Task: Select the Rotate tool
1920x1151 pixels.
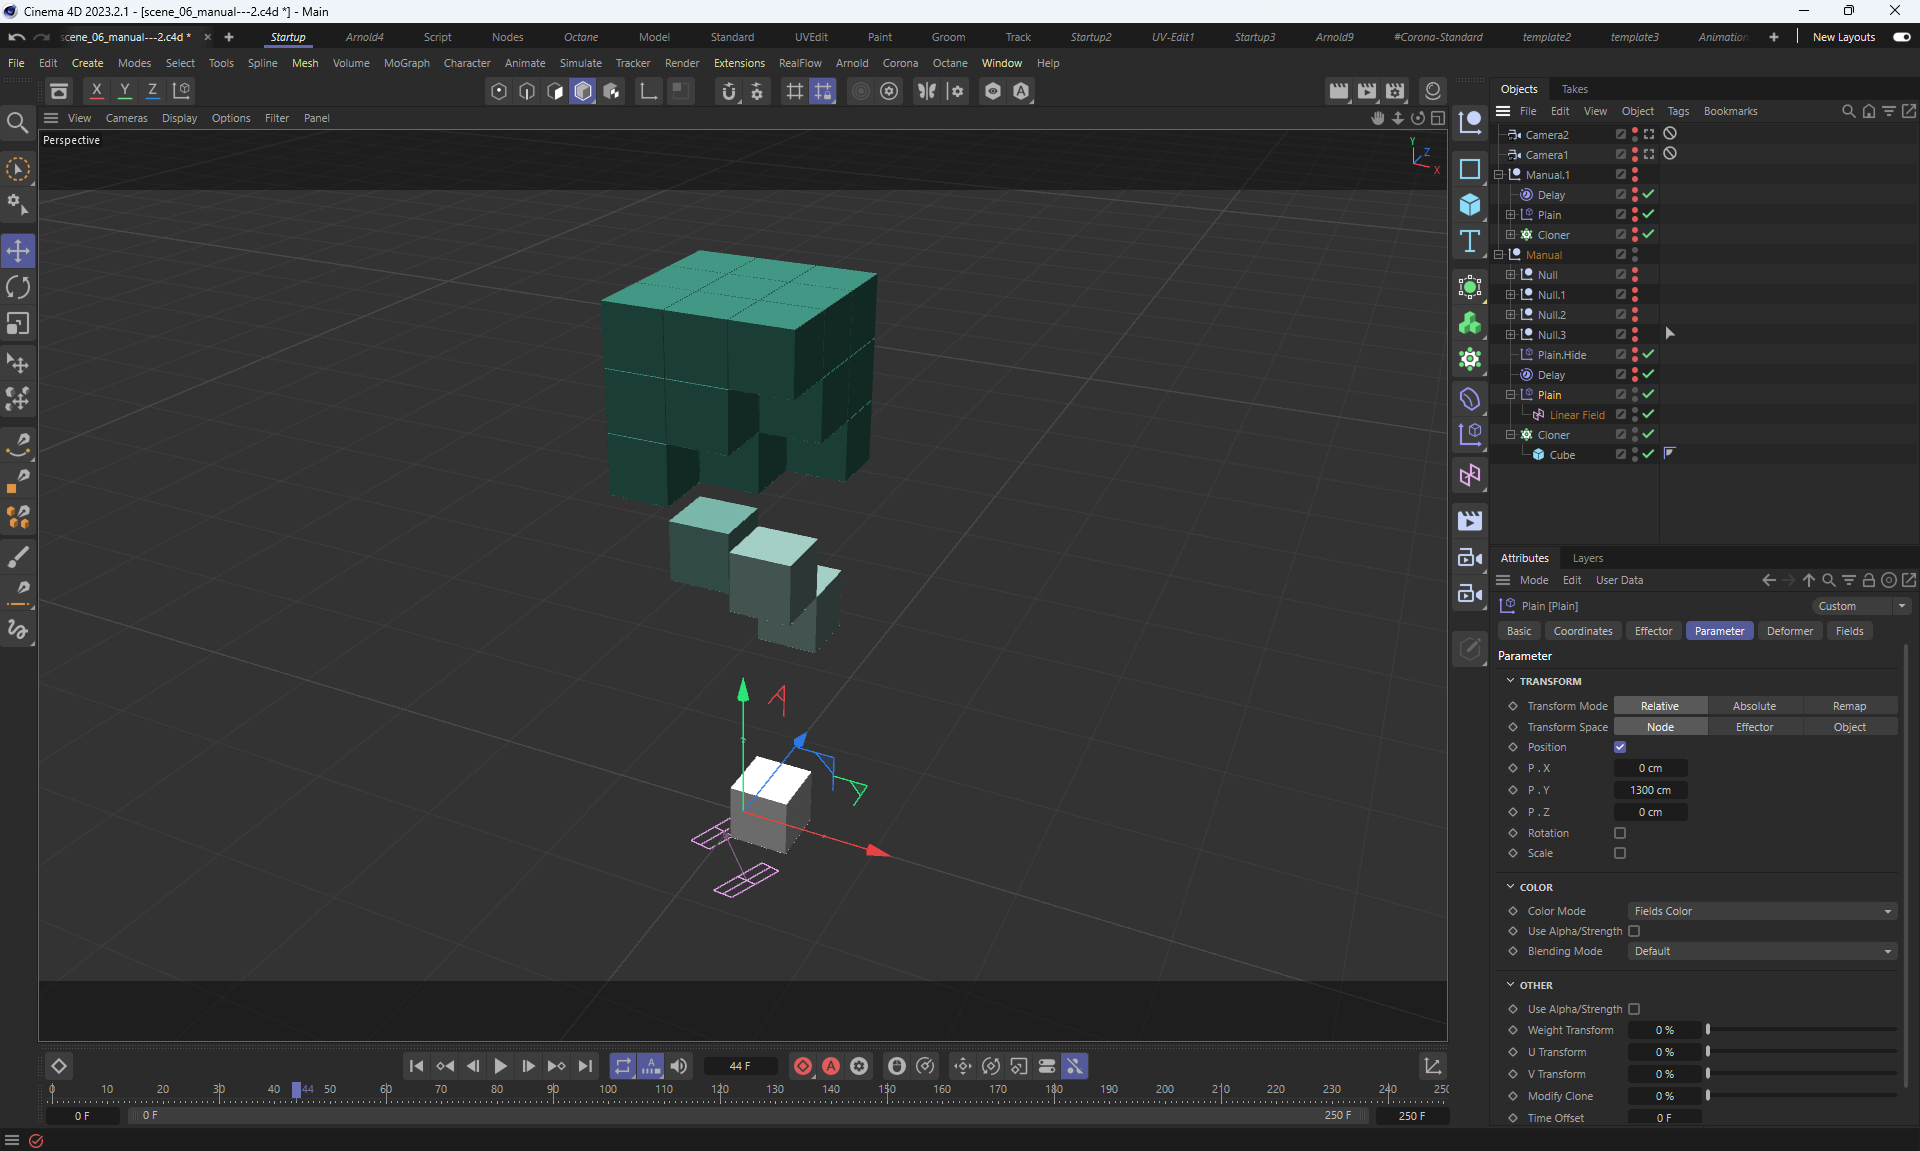Action: tap(18, 288)
